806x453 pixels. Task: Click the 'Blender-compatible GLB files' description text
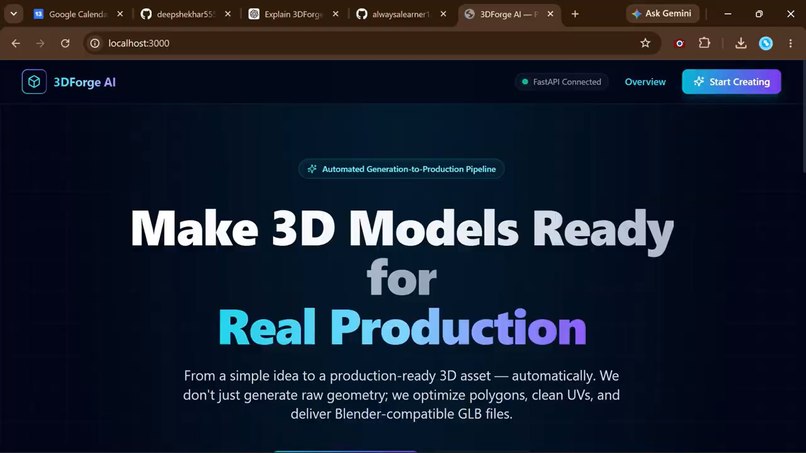(424, 414)
